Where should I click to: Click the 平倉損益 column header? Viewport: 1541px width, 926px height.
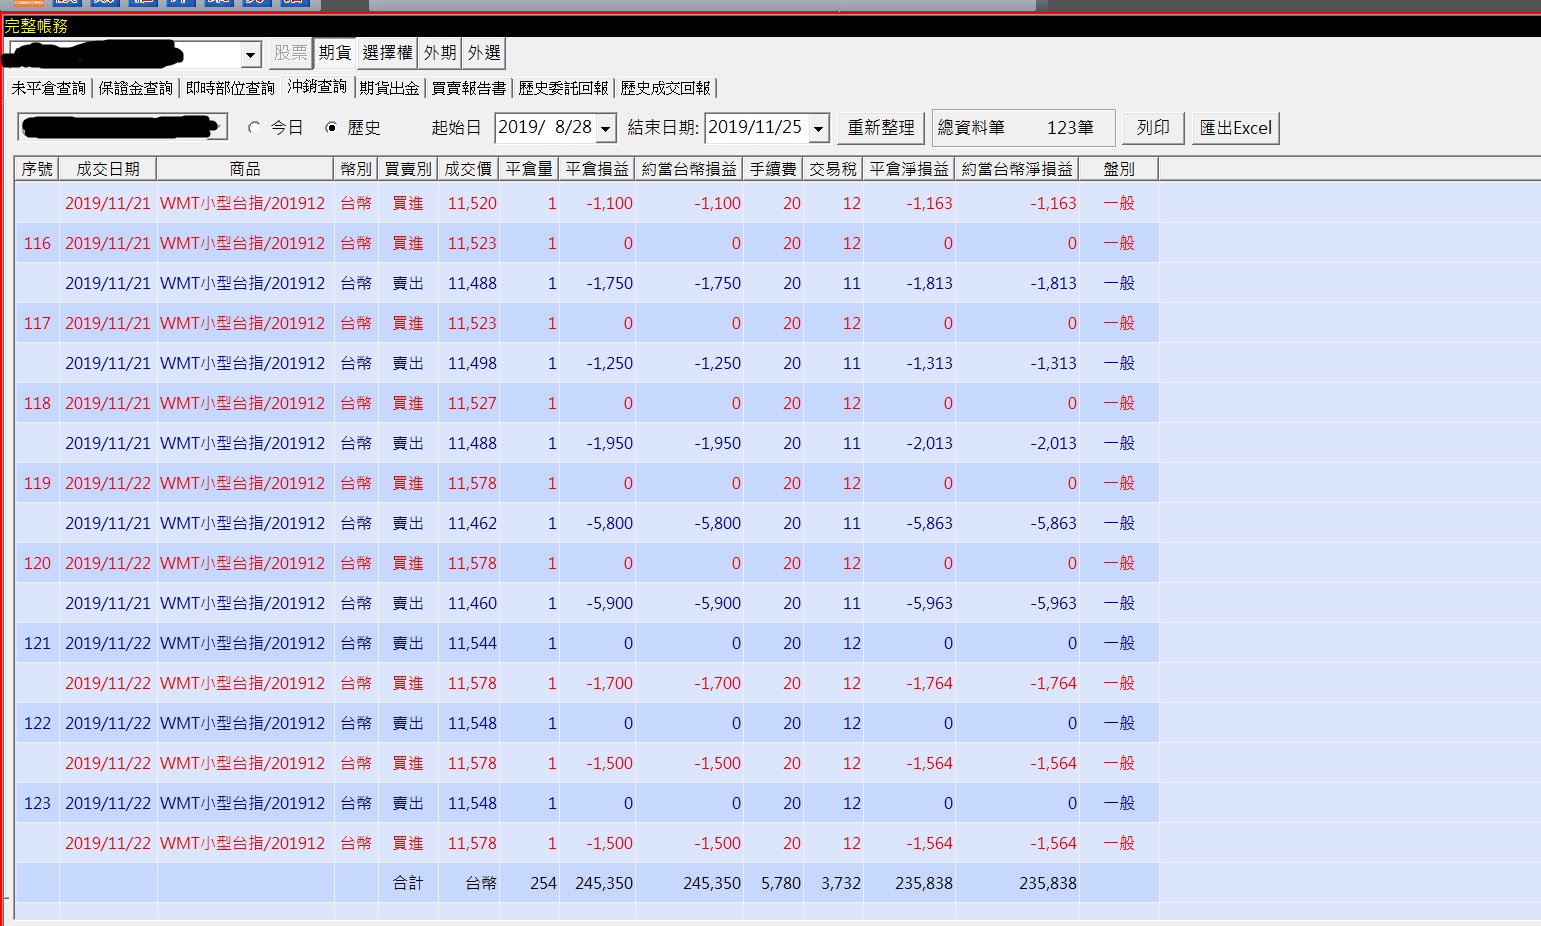click(597, 169)
